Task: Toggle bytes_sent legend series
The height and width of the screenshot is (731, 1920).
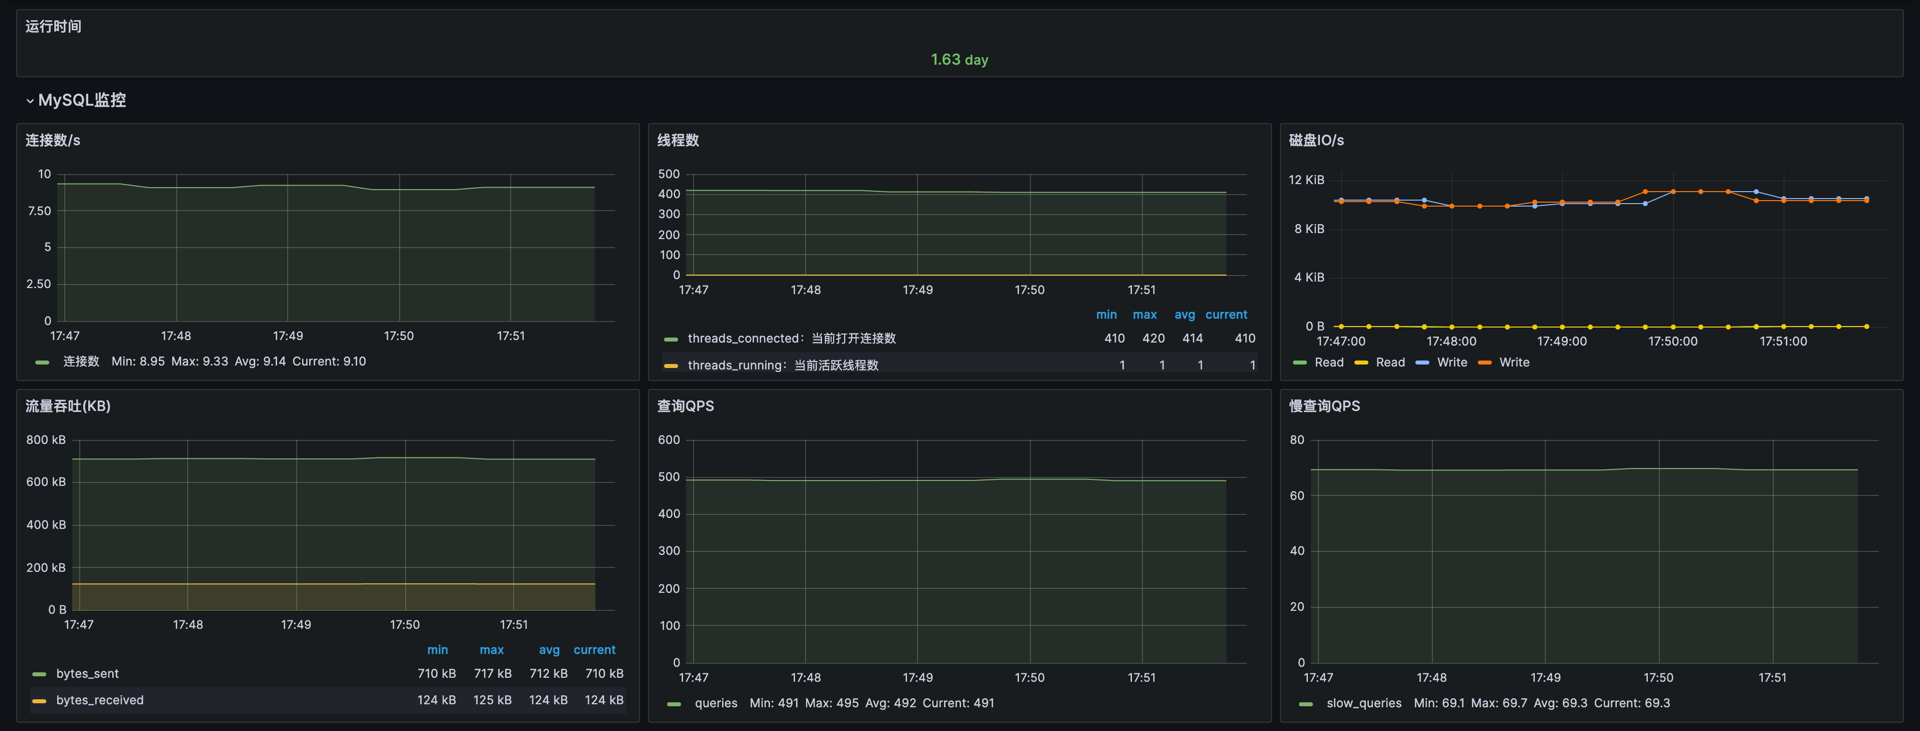Action: click(x=87, y=674)
